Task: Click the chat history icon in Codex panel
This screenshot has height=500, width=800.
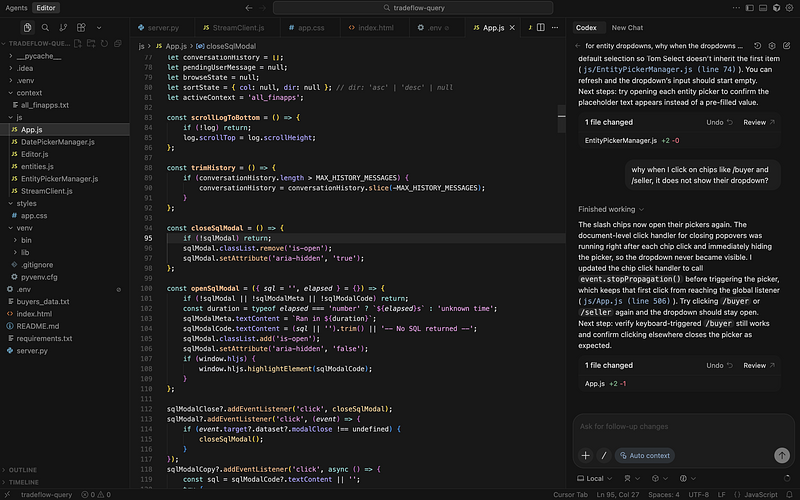Action: click(x=757, y=45)
